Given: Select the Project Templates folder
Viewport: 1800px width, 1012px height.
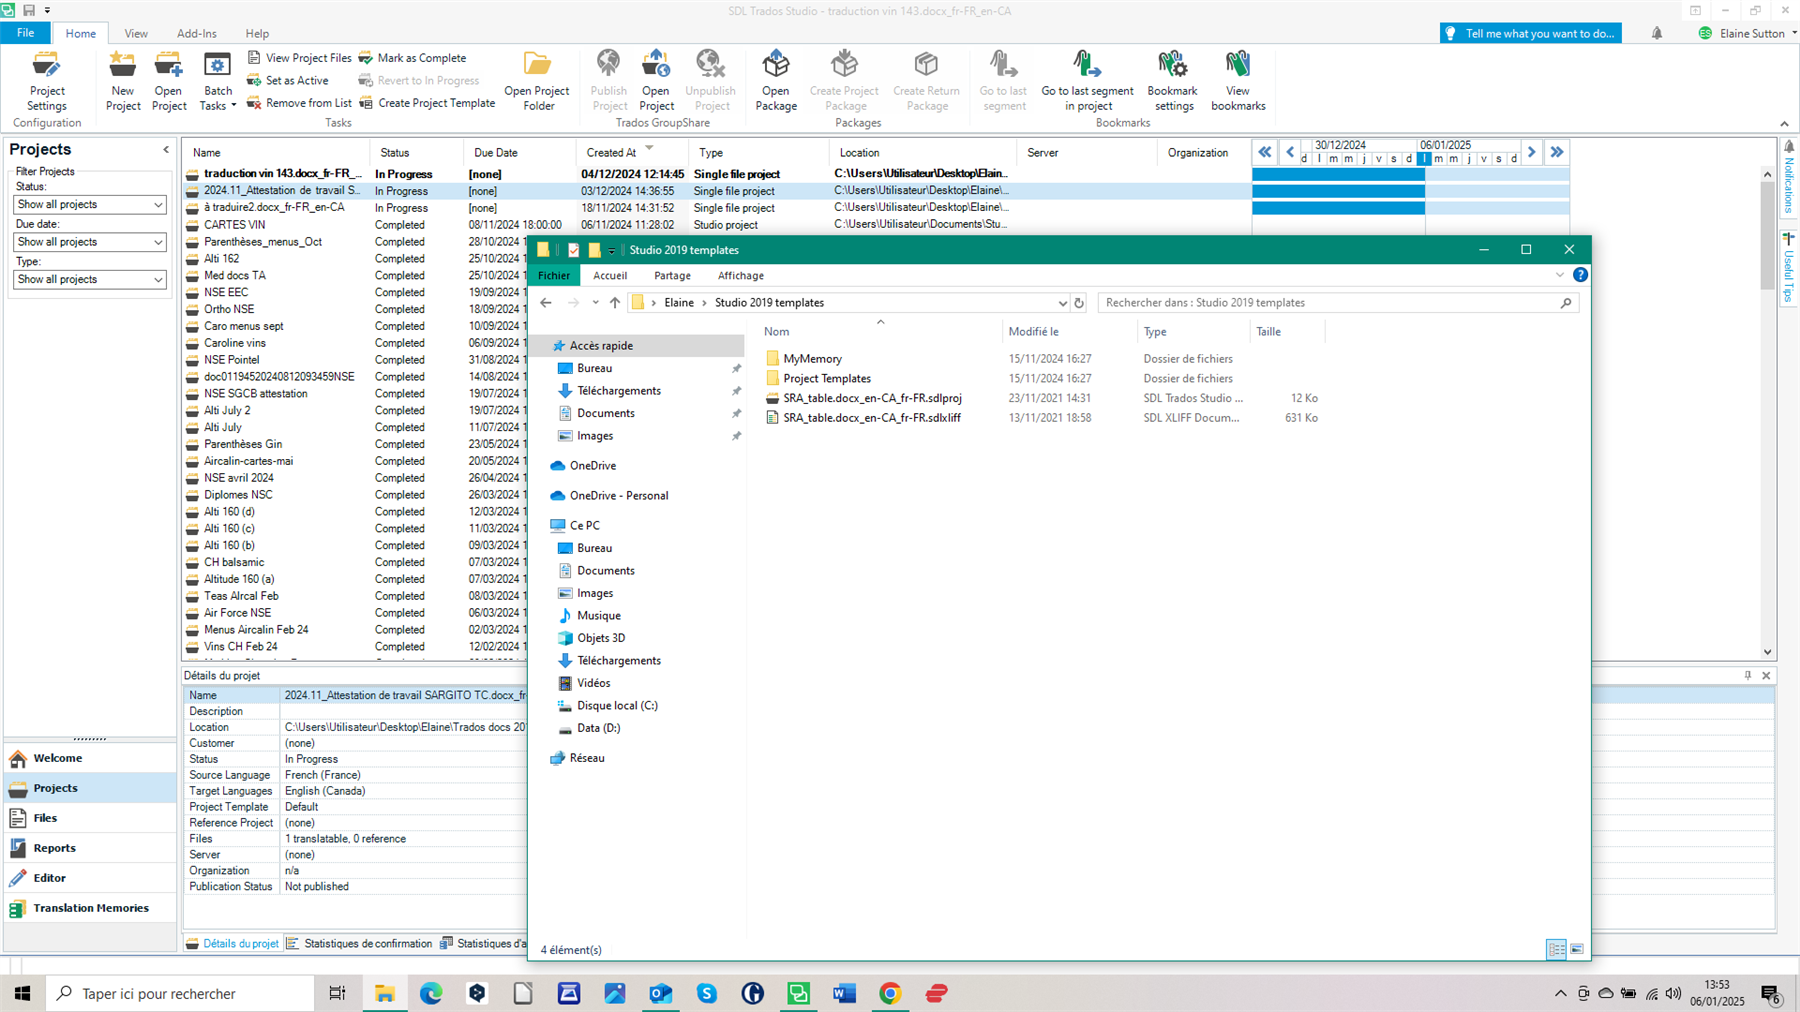Looking at the screenshot, I should pyautogui.click(x=826, y=378).
